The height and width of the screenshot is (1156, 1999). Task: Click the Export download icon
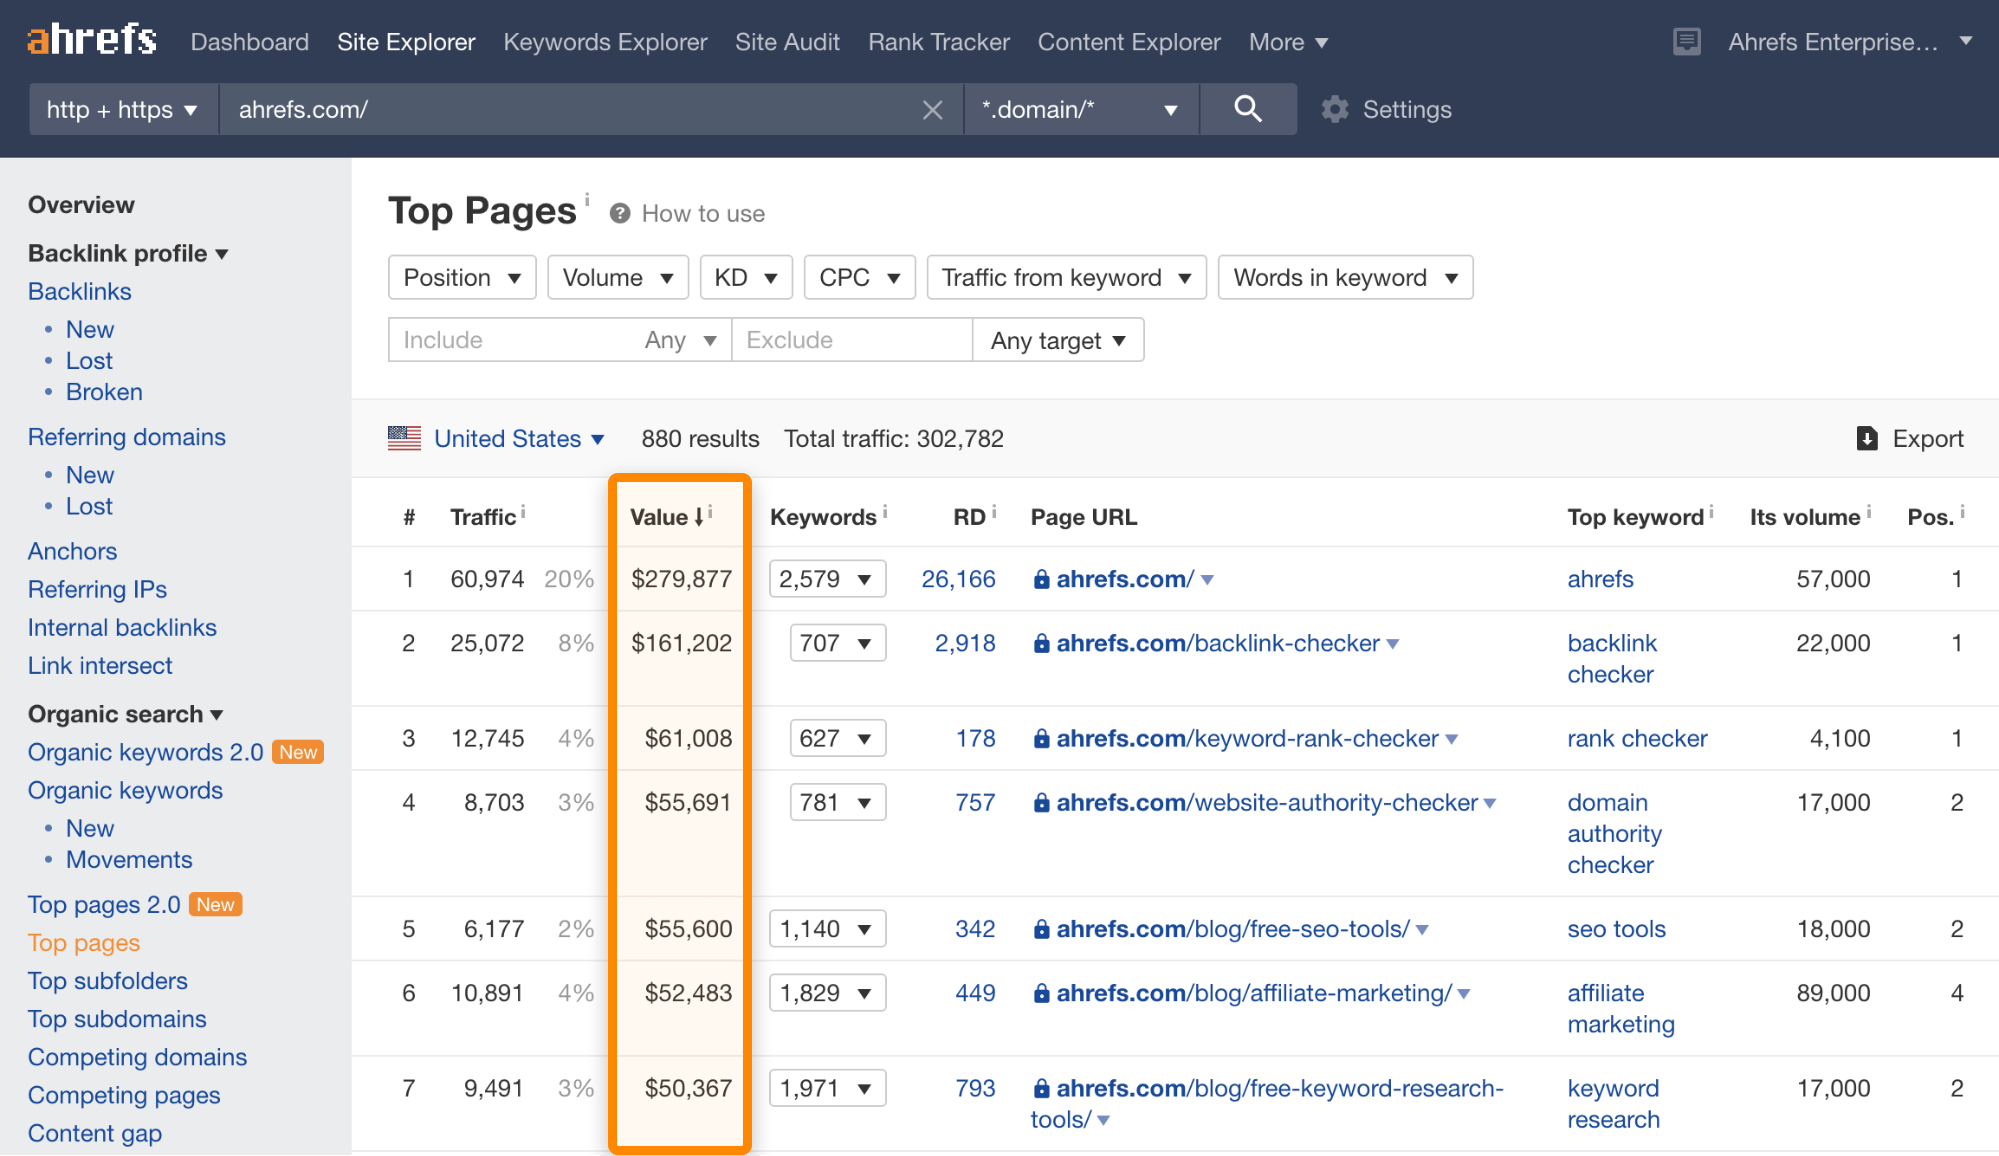(x=1866, y=439)
